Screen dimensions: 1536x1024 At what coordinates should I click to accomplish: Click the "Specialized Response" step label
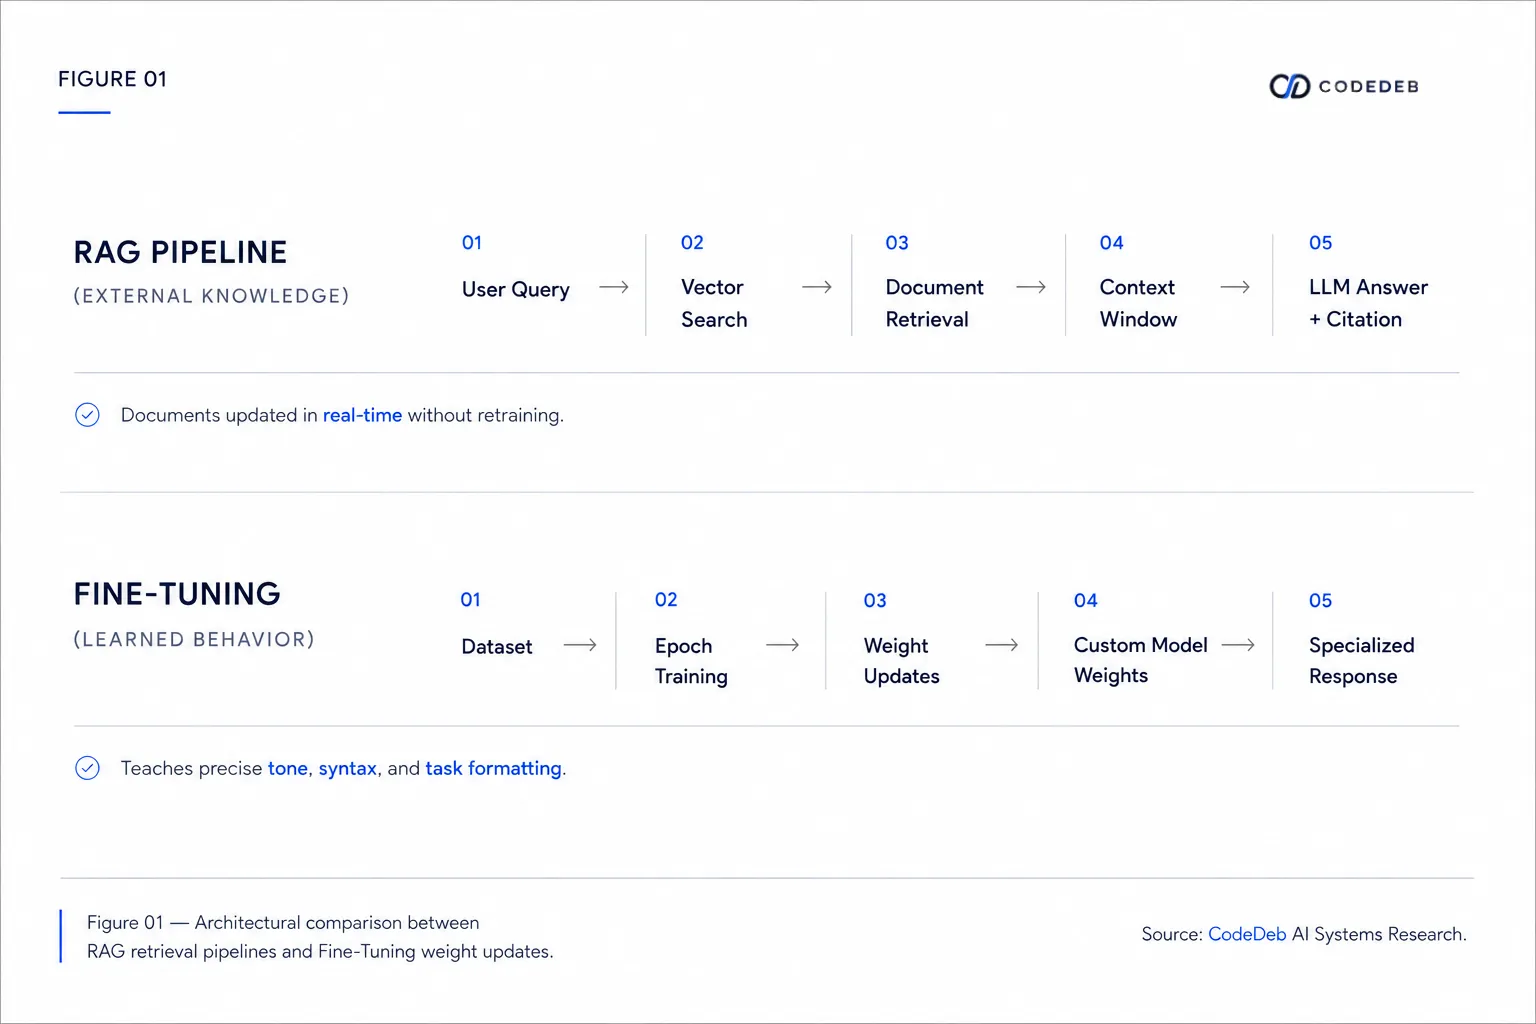(1362, 661)
